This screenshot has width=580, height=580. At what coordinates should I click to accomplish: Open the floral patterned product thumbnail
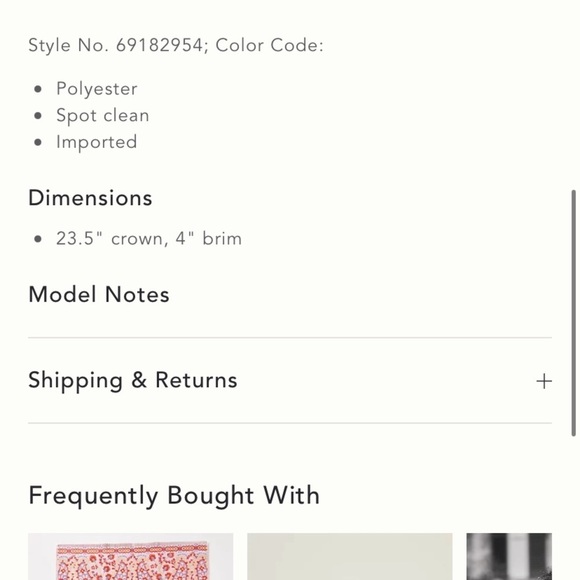tap(131, 556)
